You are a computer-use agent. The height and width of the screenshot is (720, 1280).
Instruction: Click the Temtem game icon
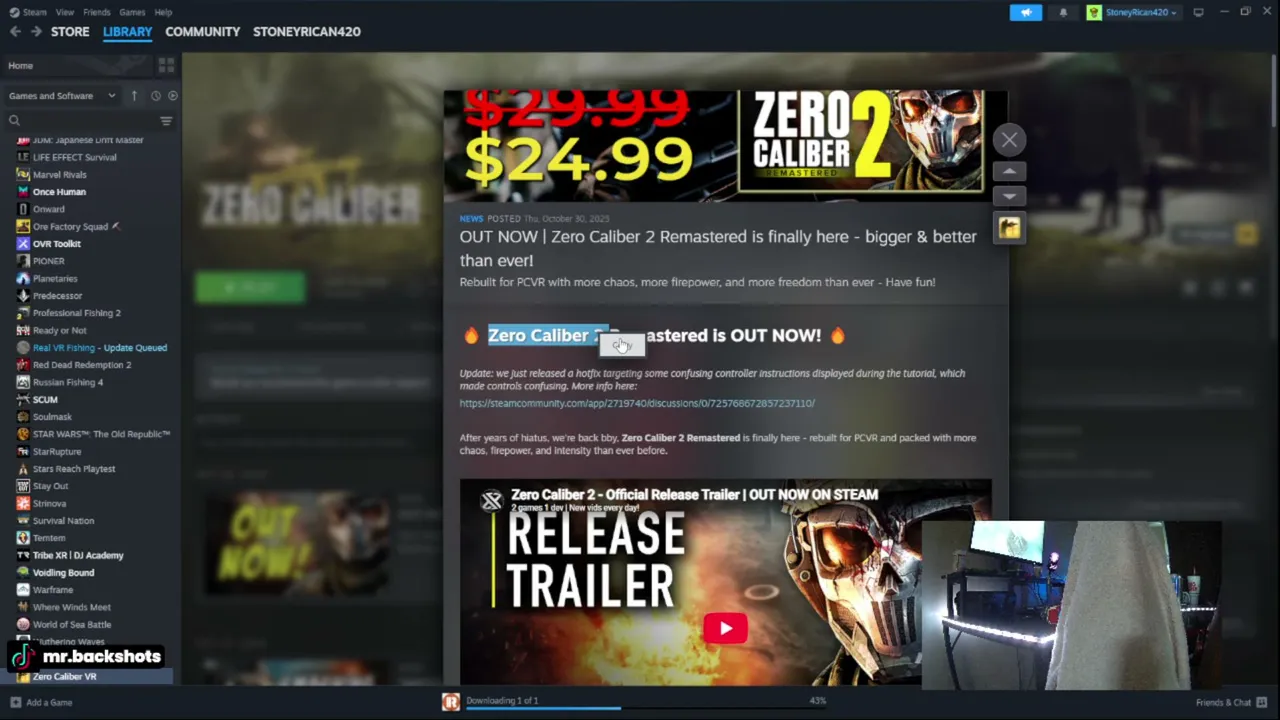(23, 538)
